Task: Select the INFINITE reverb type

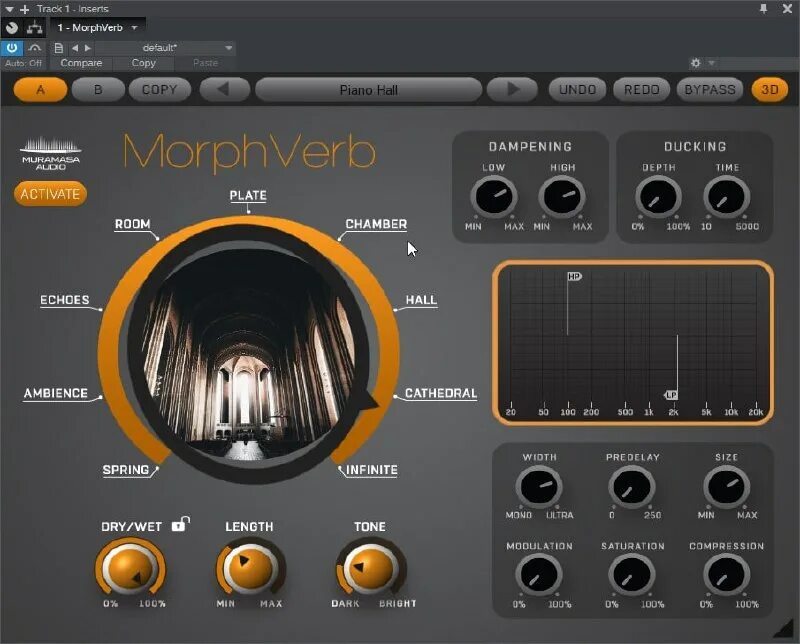Action: [x=371, y=469]
